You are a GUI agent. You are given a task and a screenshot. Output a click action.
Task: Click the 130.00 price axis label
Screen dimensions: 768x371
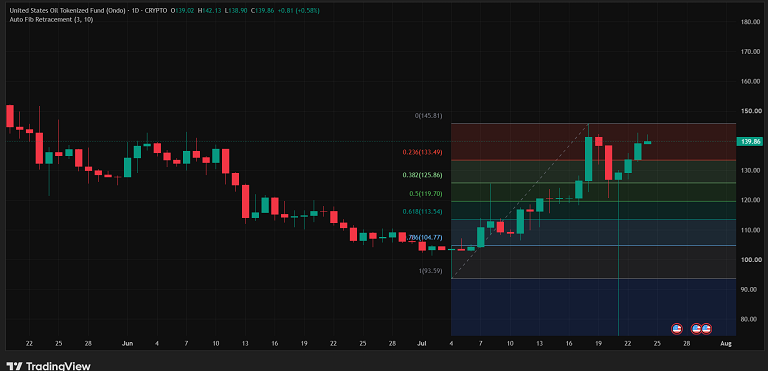pos(751,171)
